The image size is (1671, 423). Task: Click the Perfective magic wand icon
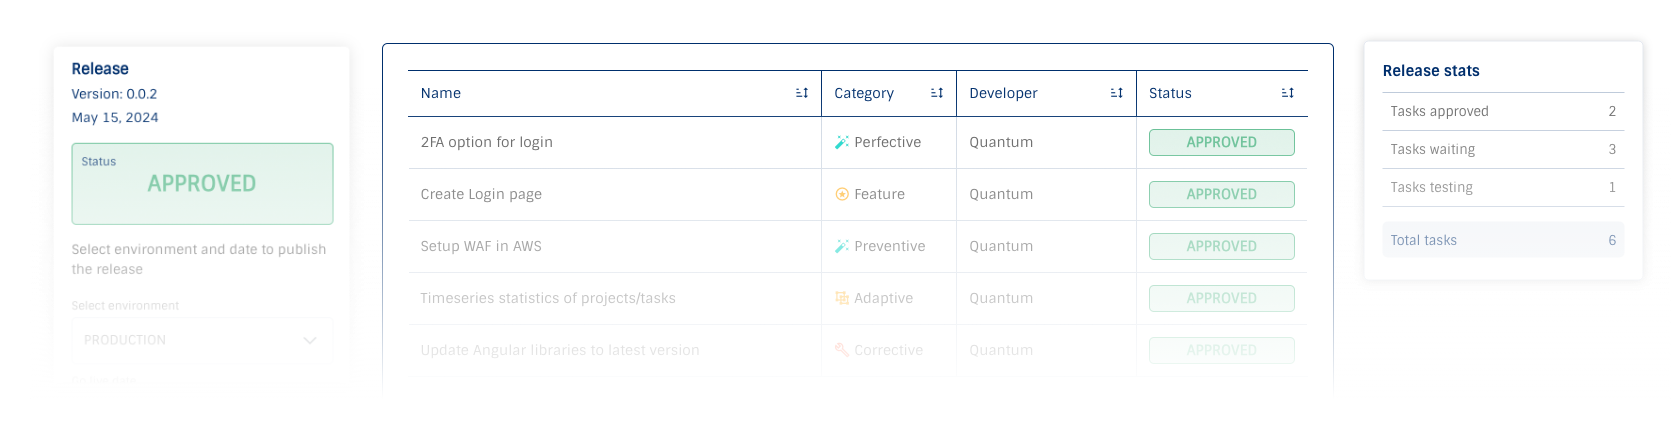pos(842,142)
